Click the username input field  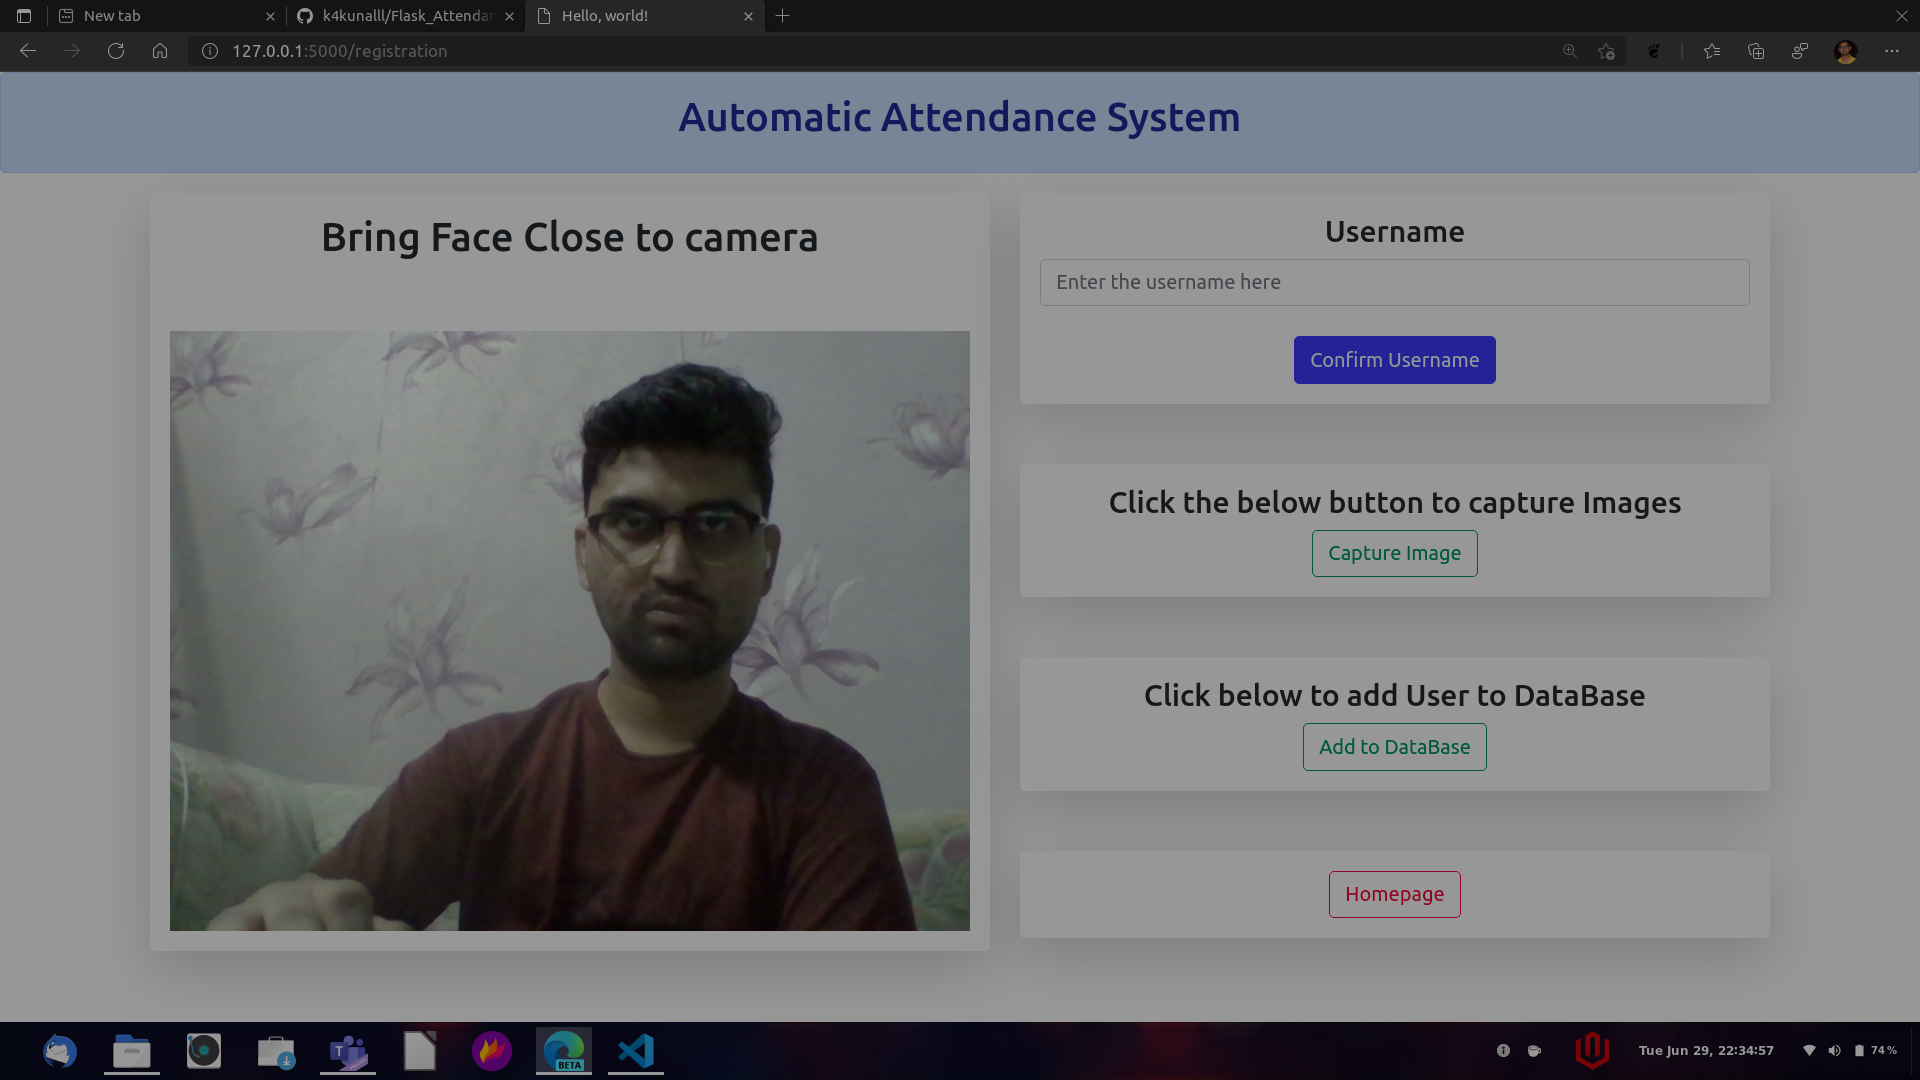[1394, 282]
